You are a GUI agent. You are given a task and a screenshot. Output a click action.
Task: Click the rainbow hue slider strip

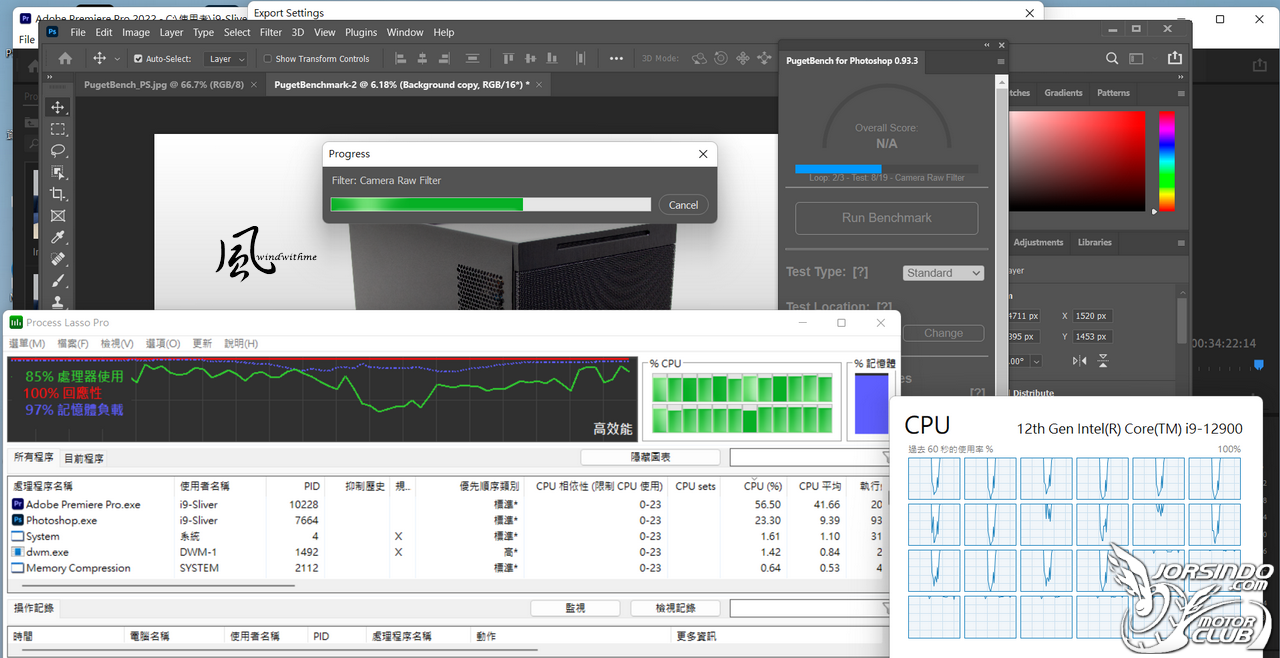(1167, 160)
